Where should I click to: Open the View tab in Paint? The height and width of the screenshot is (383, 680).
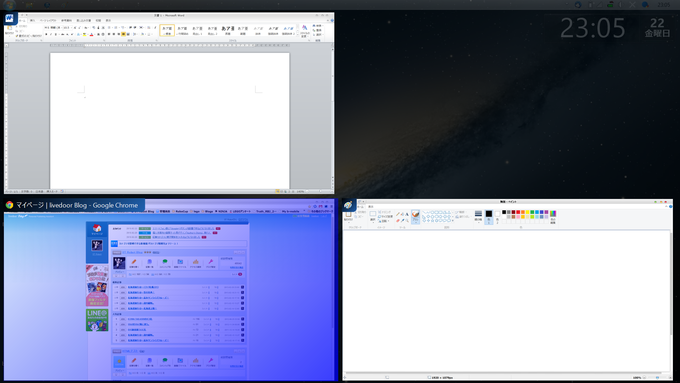(371, 206)
